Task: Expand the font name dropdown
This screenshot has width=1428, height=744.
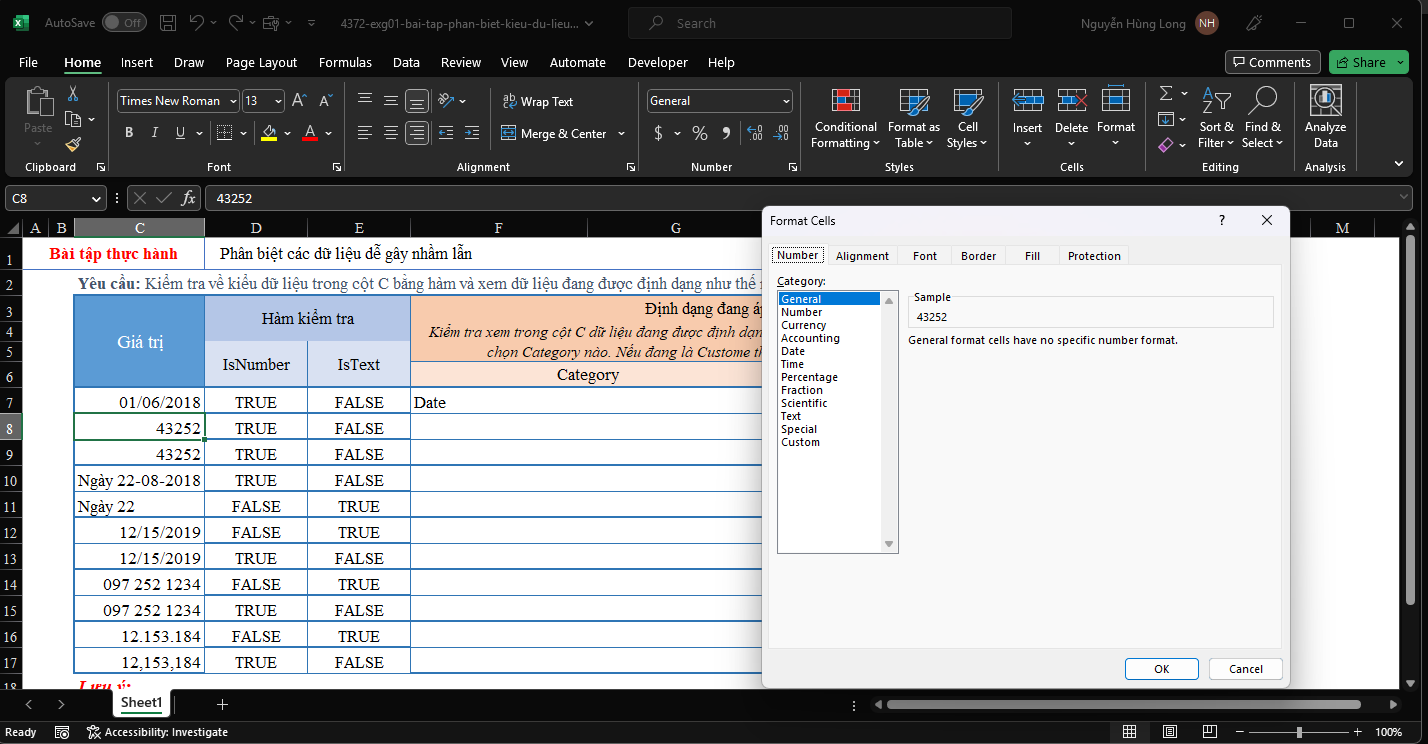Action: (x=233, y=101)
